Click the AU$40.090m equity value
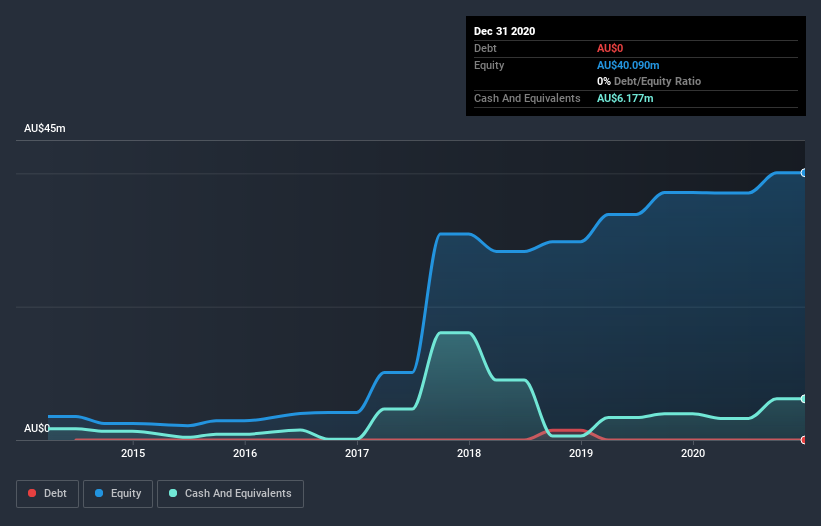This screenshot has width=821, height=526. [628, 65]
